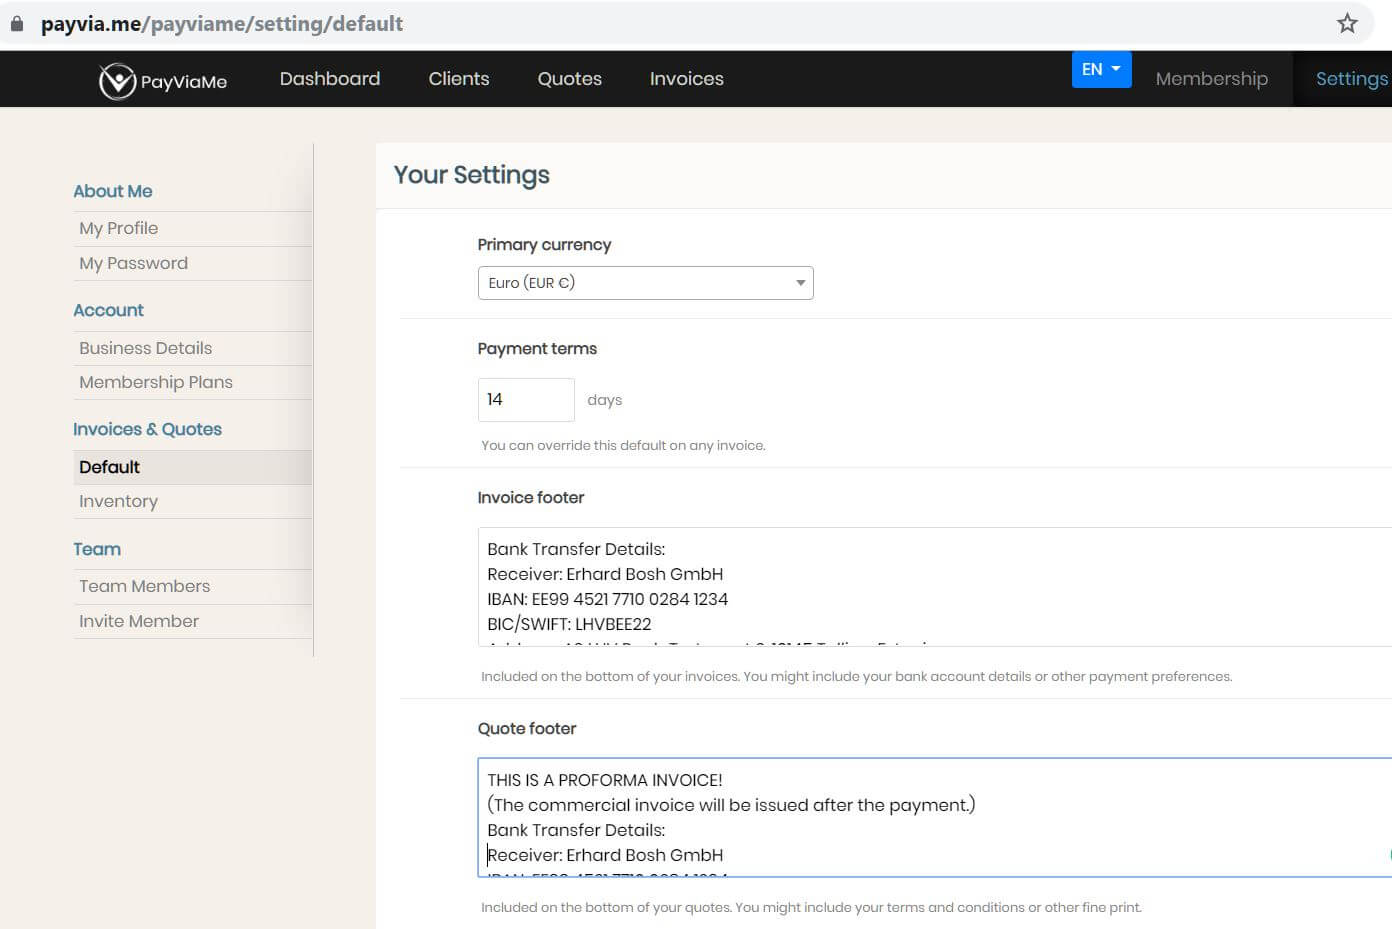Open the Dashboard page
Viewport: 1392px width, 929px height.
[330, 79]
